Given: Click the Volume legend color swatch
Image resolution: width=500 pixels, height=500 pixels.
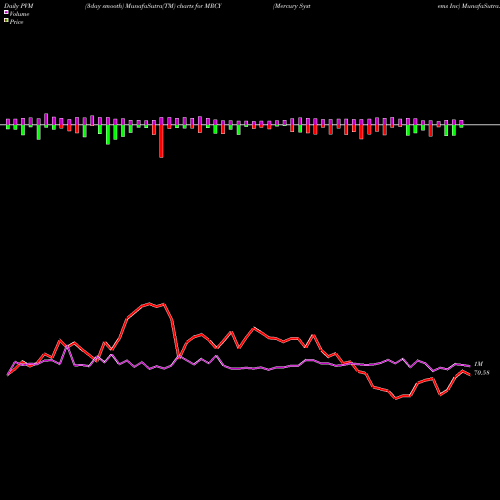Looking at the screenshot, I should [6, 12].
